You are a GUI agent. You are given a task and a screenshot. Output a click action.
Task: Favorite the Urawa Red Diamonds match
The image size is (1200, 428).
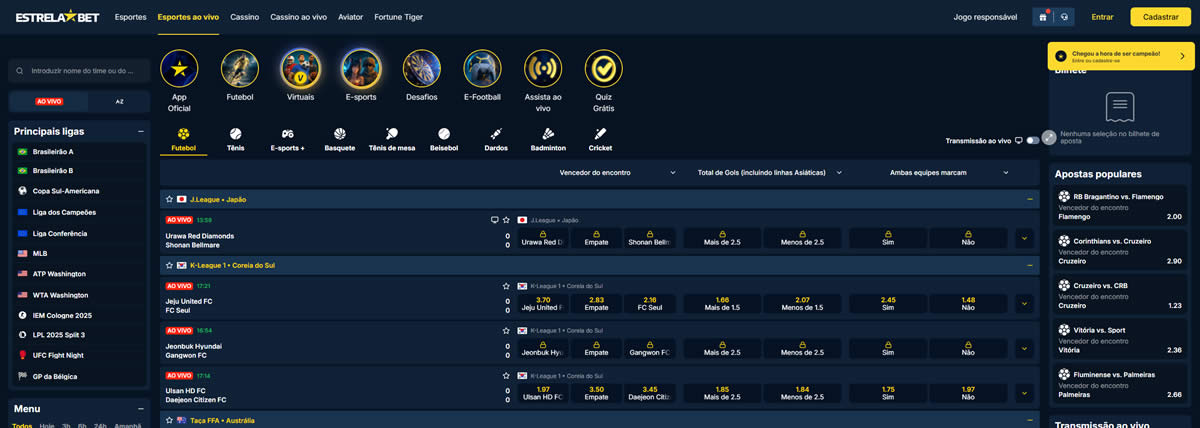click(x=507, y=219)
